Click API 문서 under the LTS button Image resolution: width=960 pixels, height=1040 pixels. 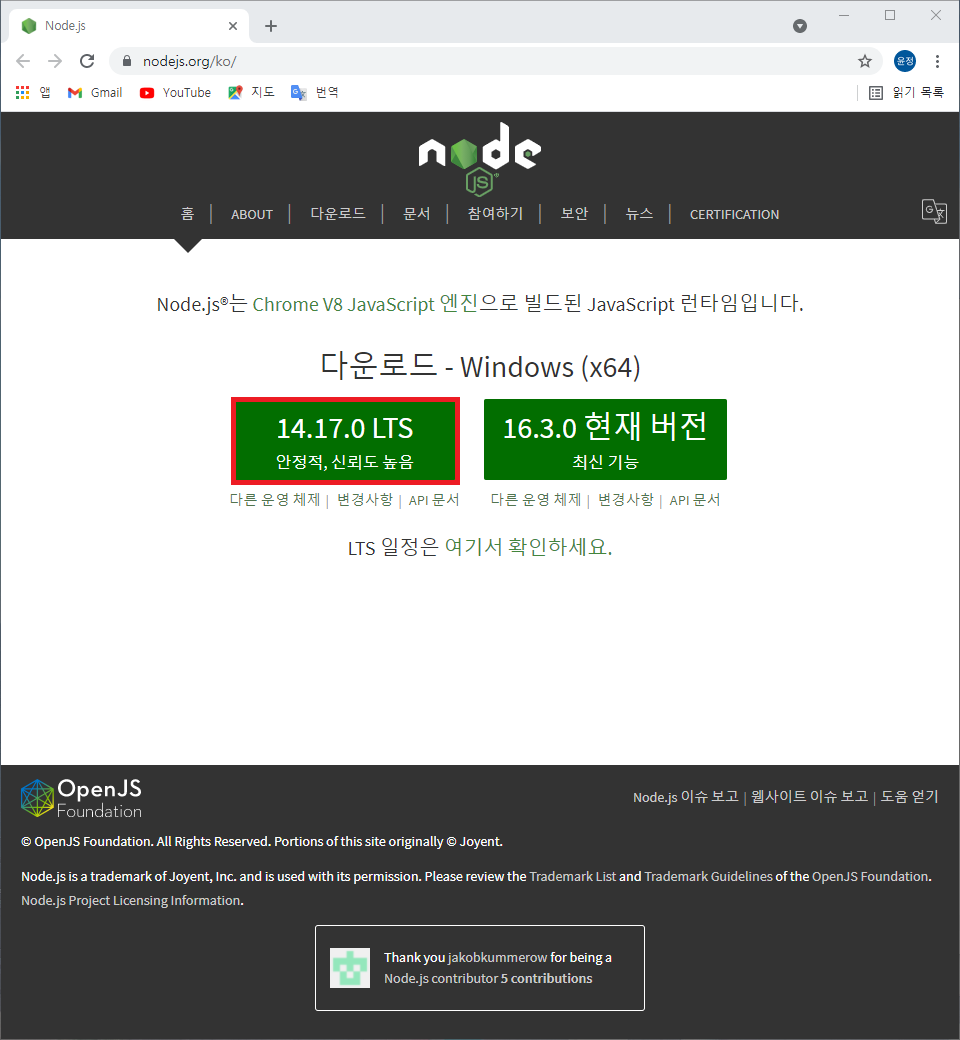tap(434, 499)
